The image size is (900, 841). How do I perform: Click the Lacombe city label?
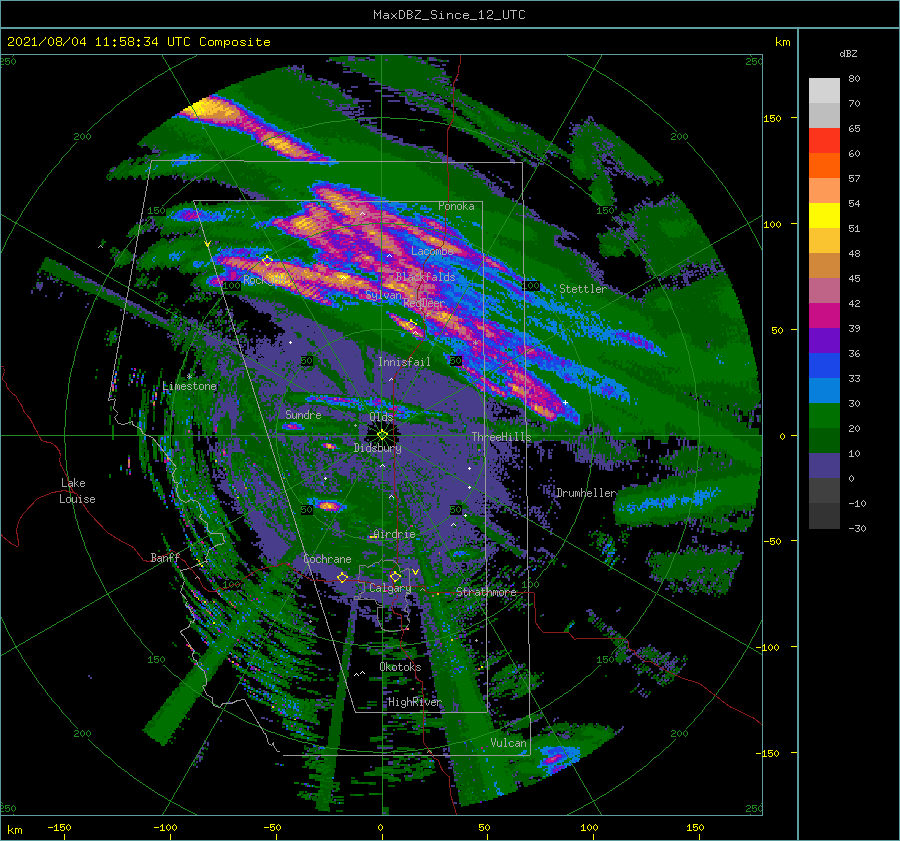coord(432,251)
